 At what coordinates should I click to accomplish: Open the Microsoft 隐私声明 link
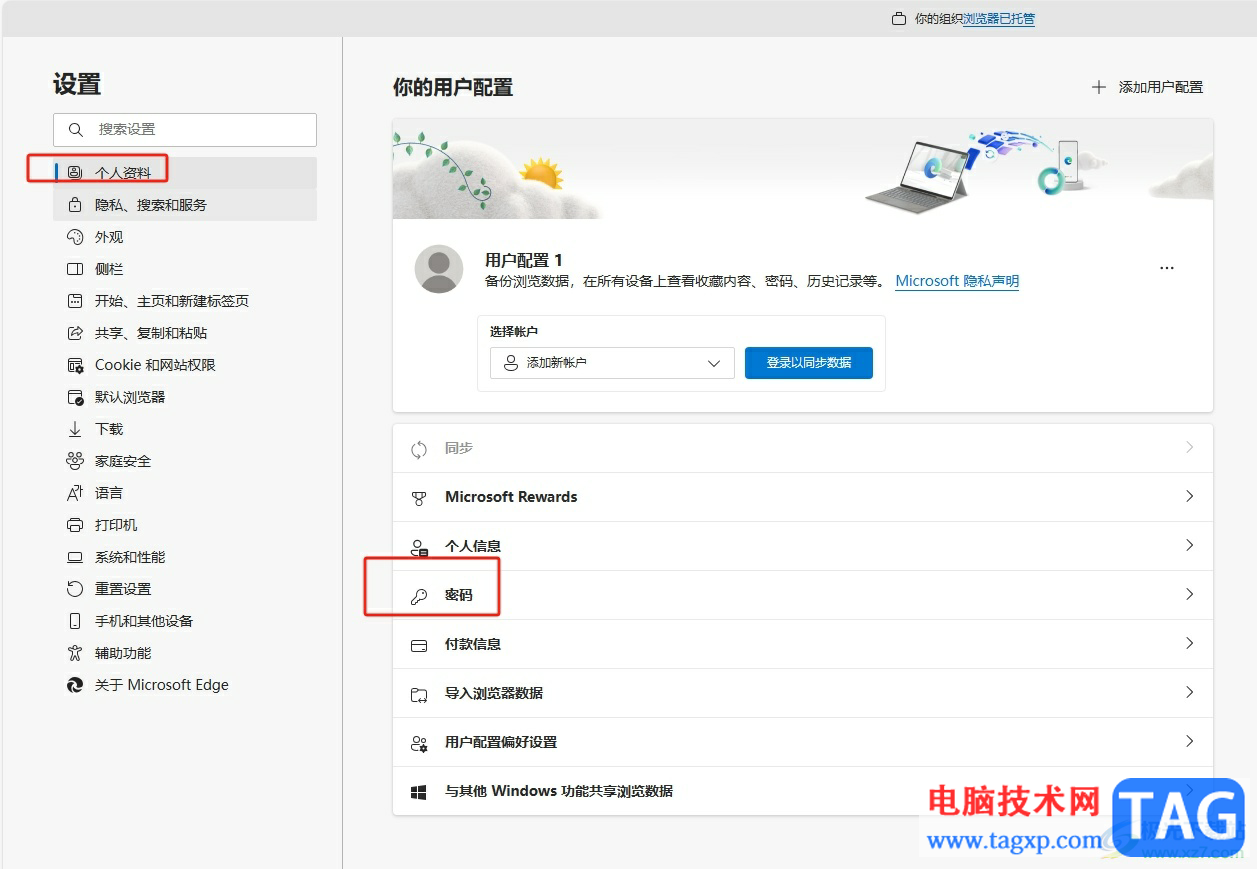957,282
